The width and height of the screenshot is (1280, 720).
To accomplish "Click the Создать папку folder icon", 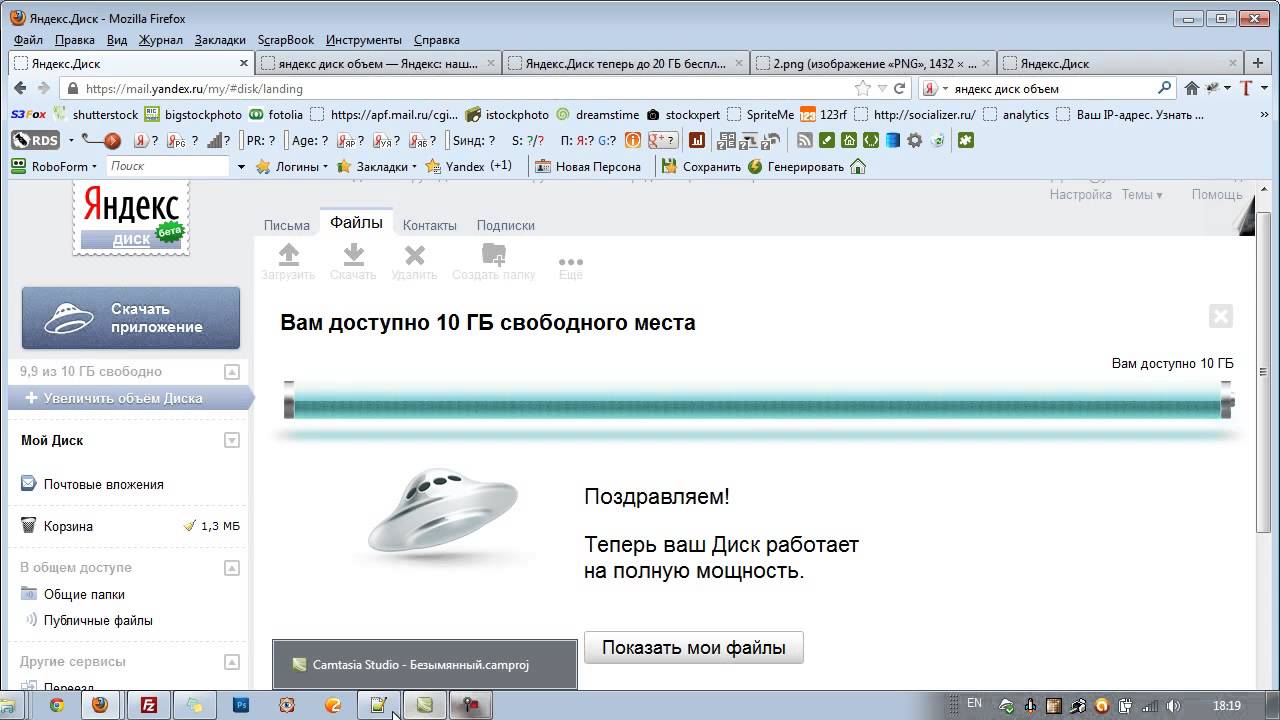I will coord(493,254).
